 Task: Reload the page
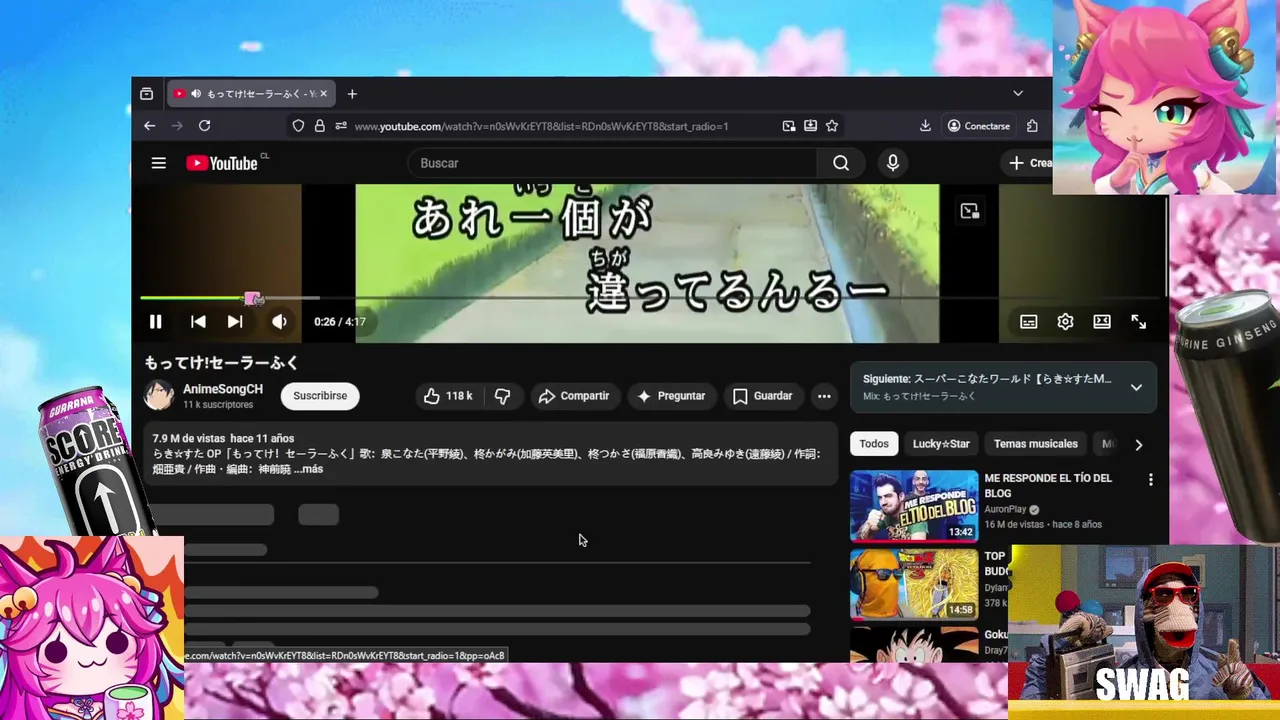[x=204, y=126]
